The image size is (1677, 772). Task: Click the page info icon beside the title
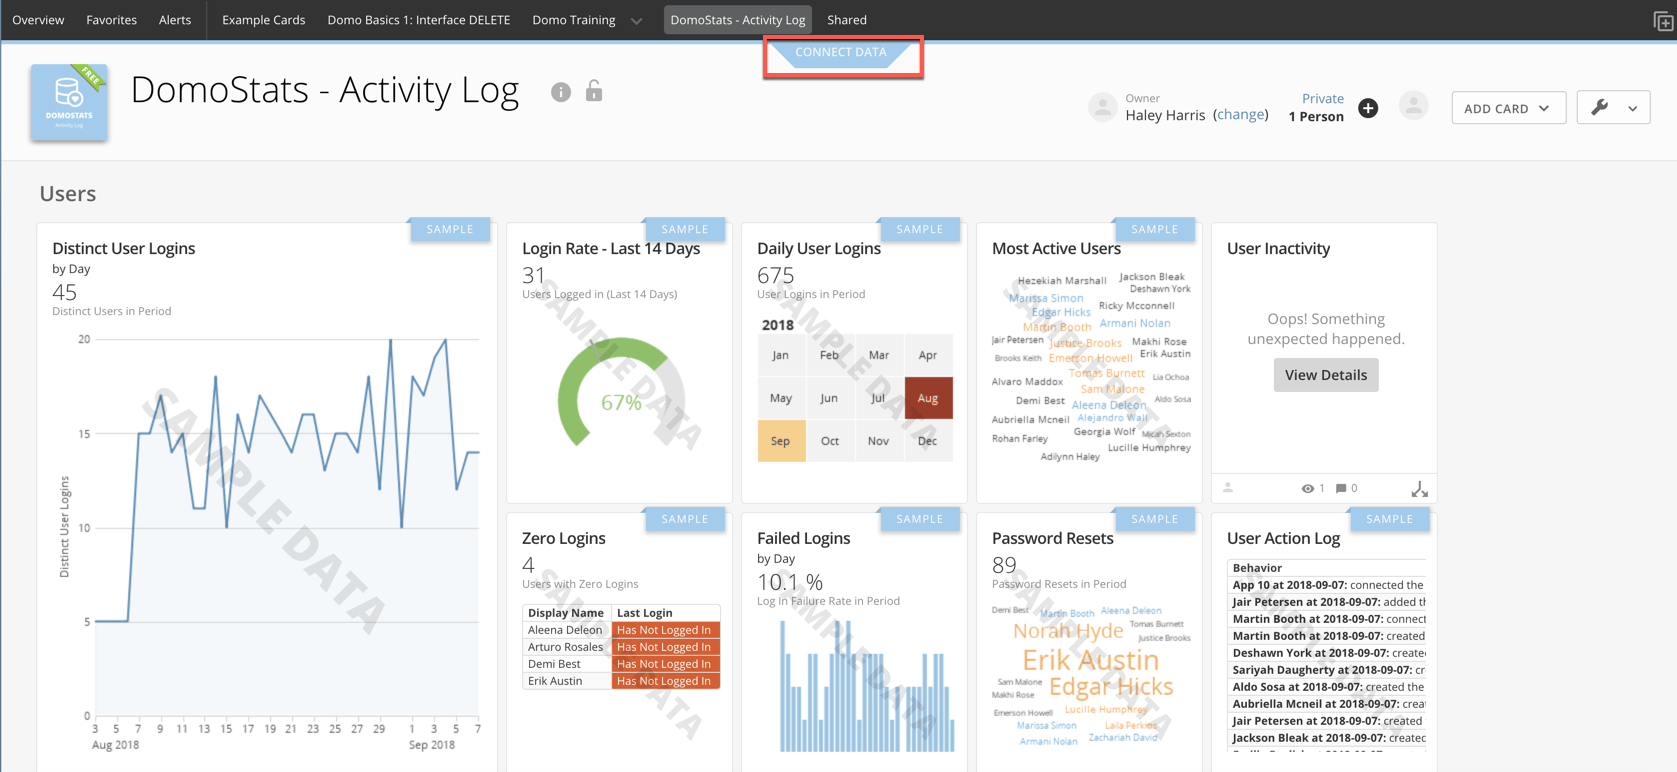pyautogui.click(x=561, y=92)
